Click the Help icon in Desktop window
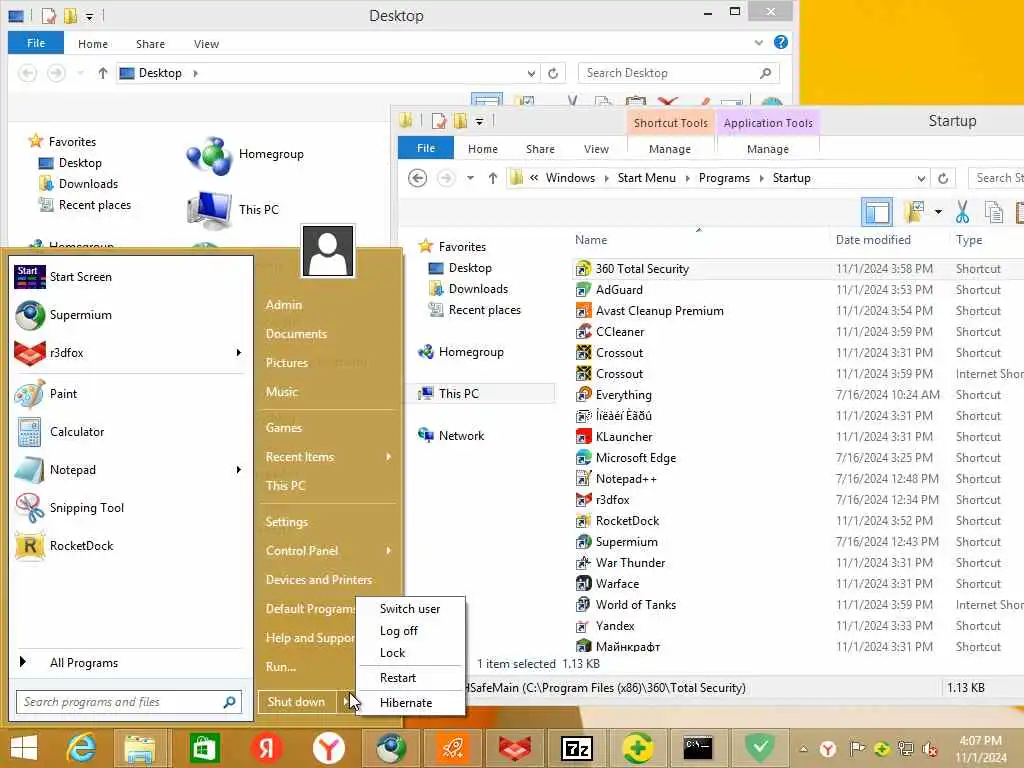Image resolution: width=1024 pixels, height=768 pixels. point(780,42)
